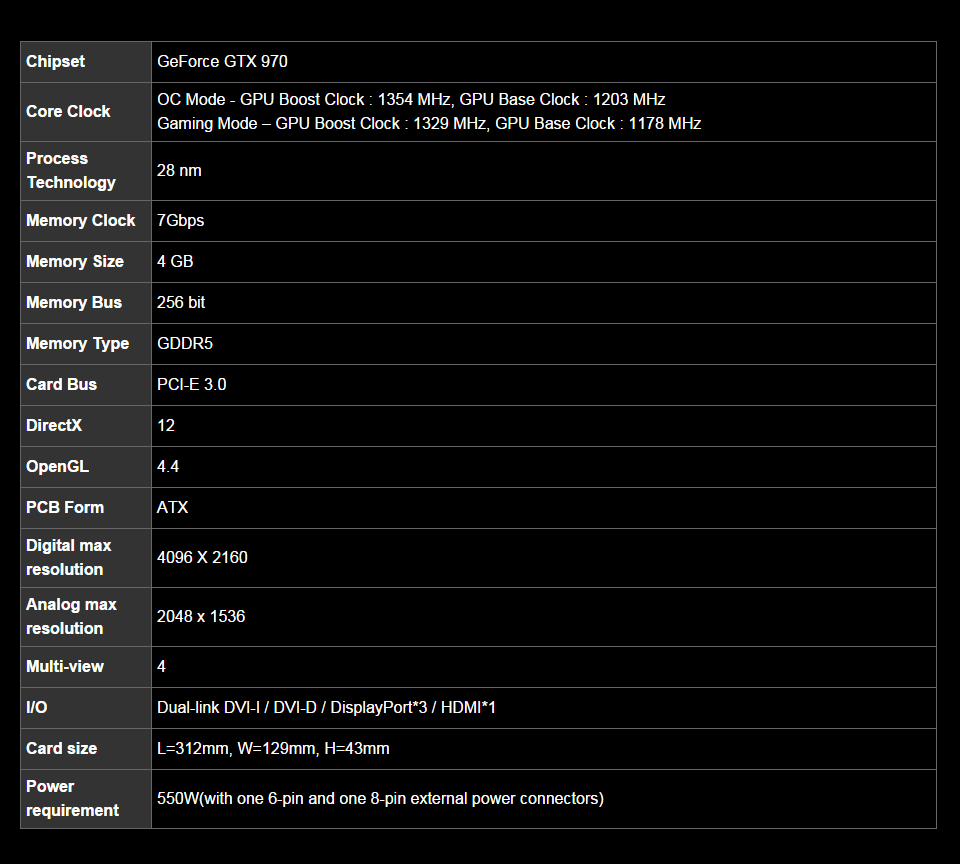The height and width of the screenshot is (864, 960).
Task: Select the OpenGL value 4.4
Action: pos(168,467)
